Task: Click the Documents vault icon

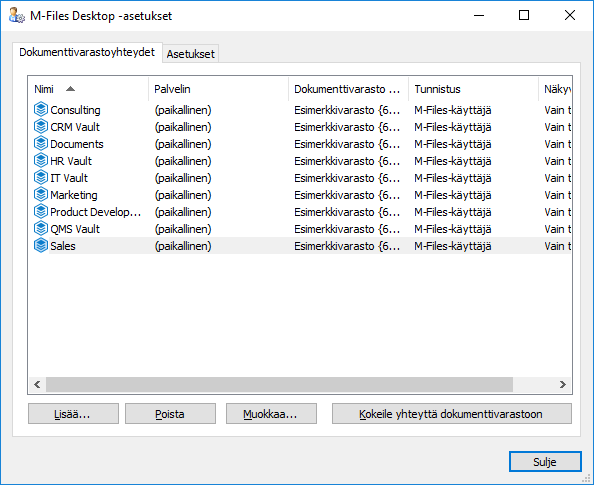Action: [41, 144]
